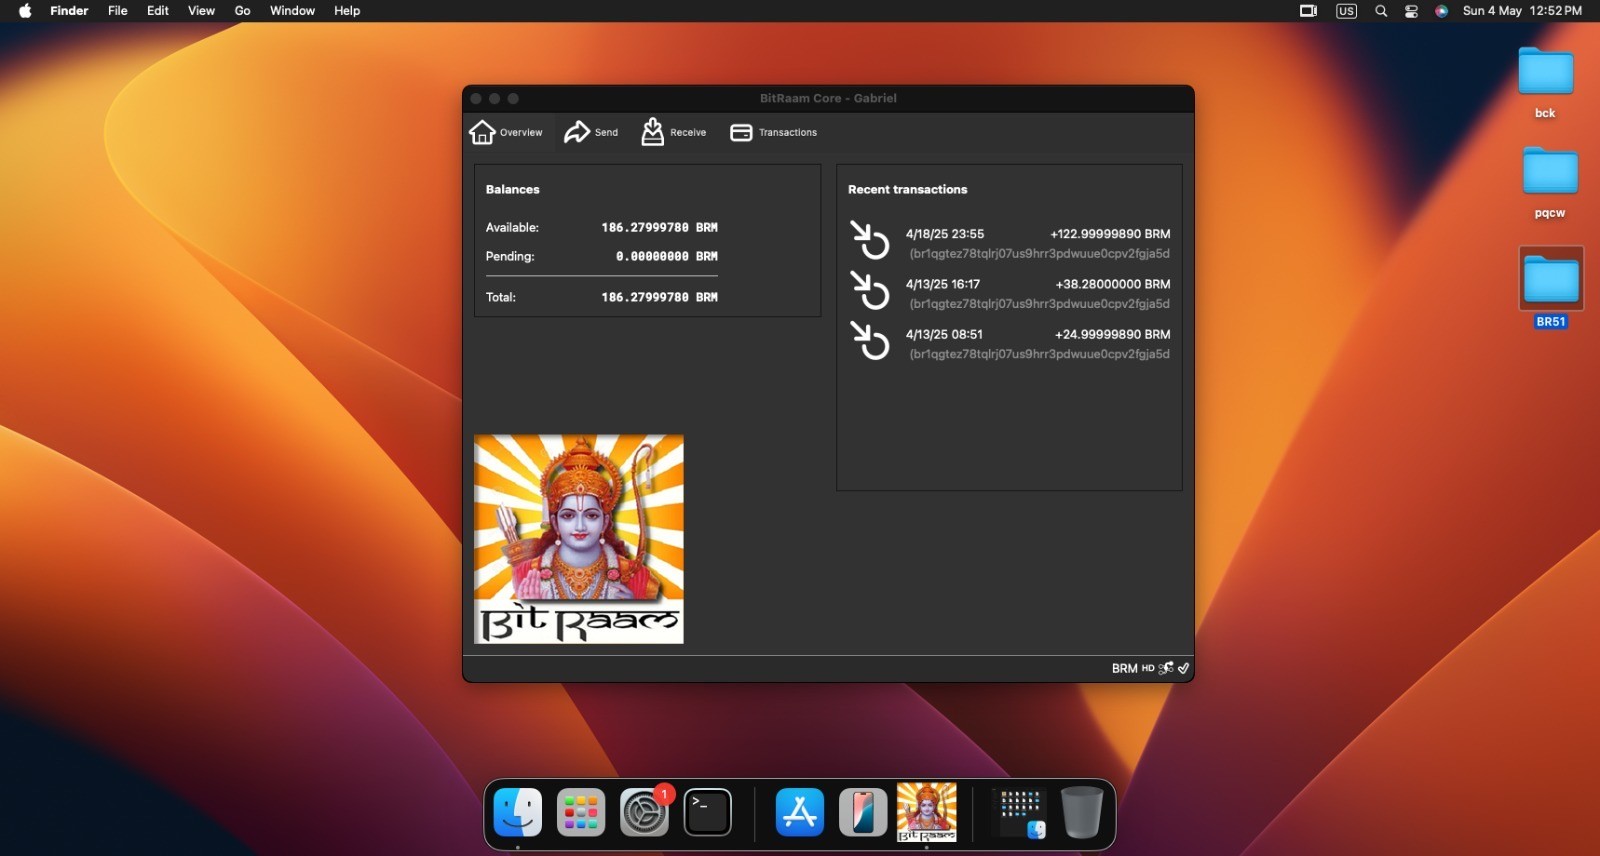This screenshot has width=1600, height=856.
Task: Select the +24.99999890 BRM transaction amount
Action: coord(1112,334)
